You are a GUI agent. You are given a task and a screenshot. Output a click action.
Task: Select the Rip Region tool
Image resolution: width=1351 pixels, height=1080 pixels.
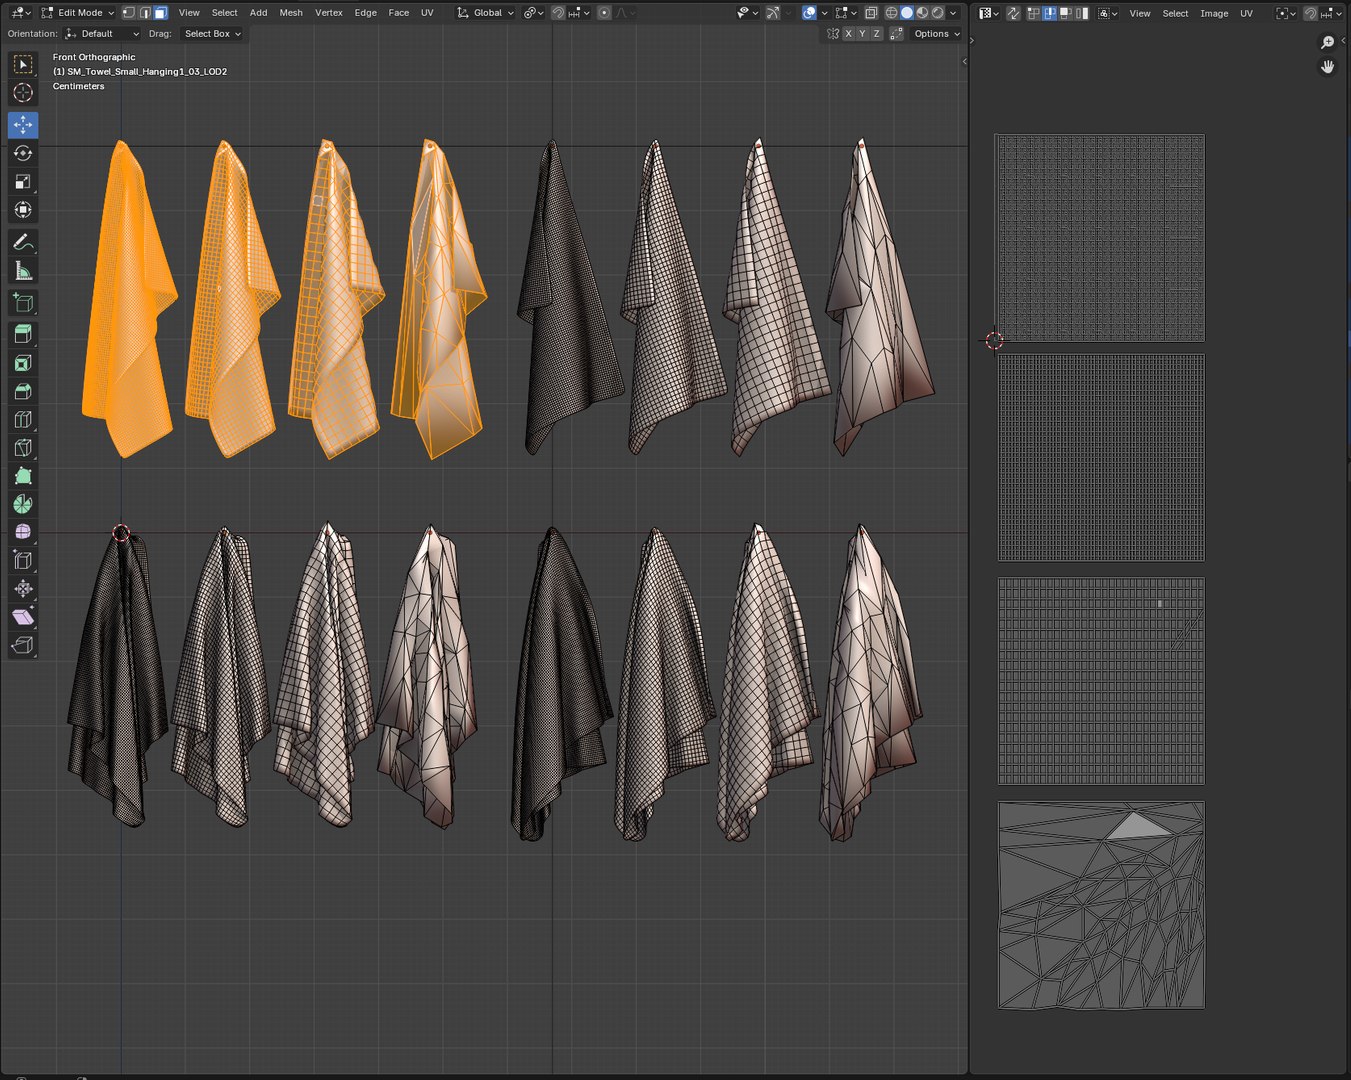tap(23, 645)
